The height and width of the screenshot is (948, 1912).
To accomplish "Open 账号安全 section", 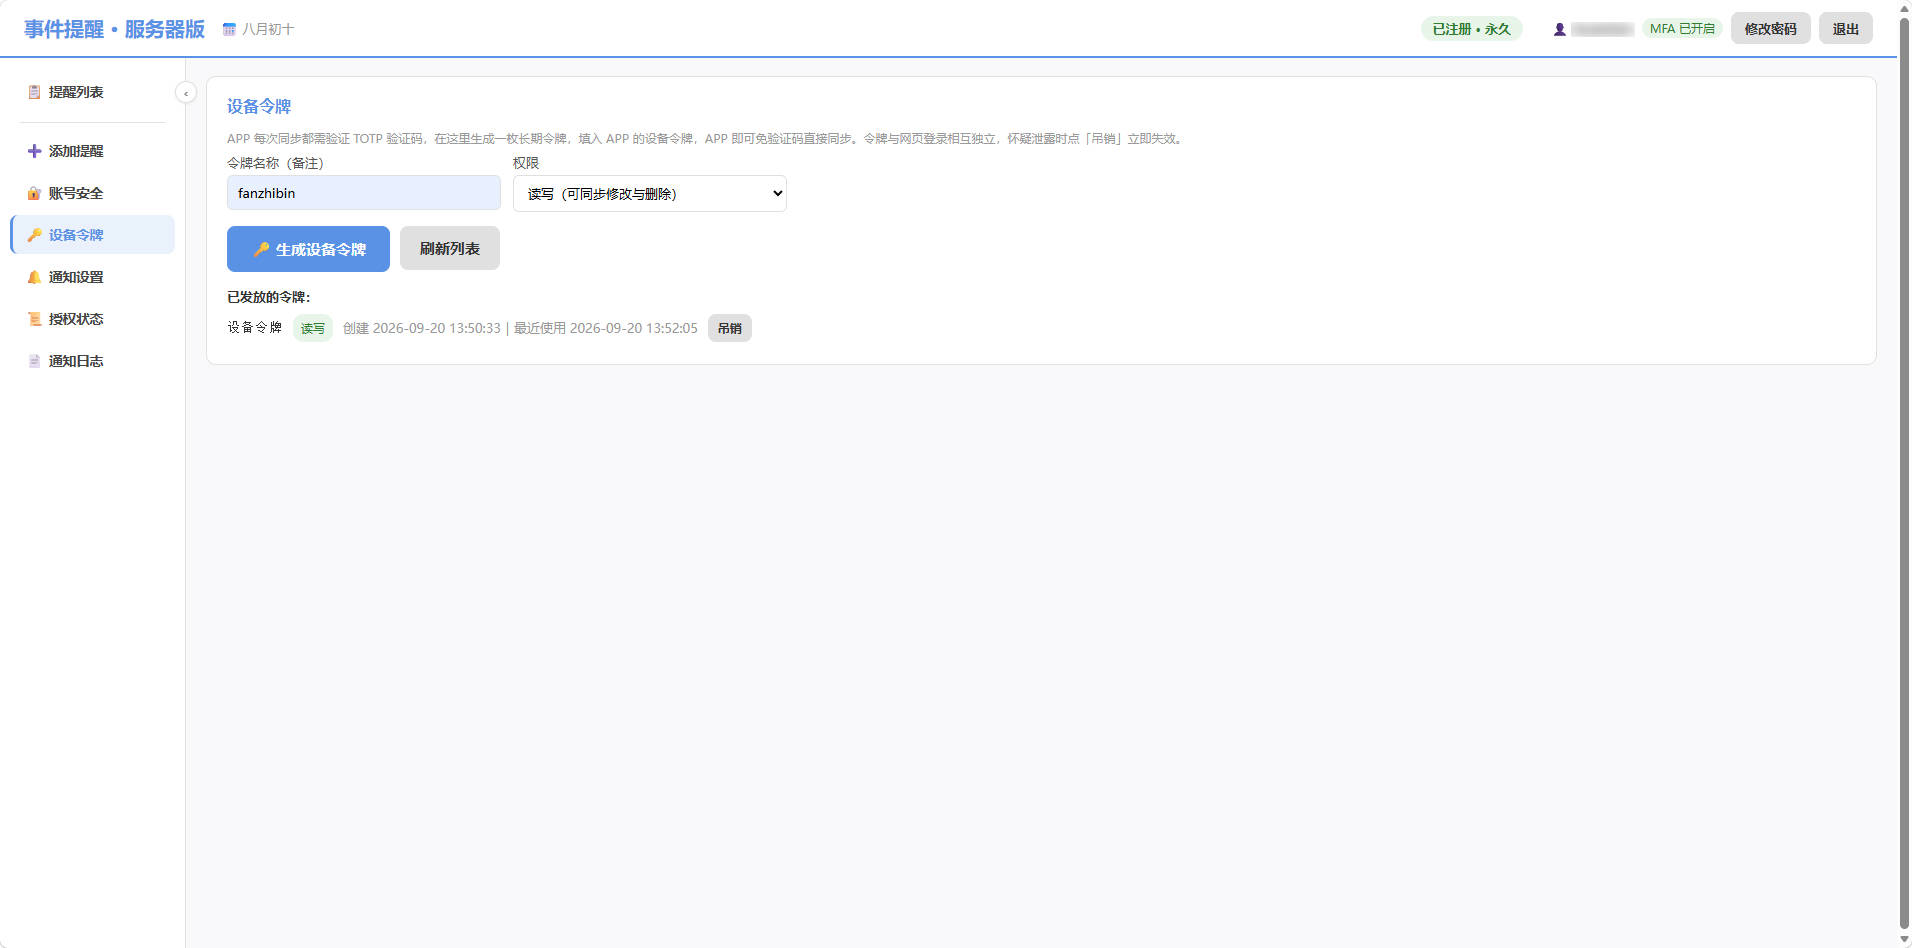I will coord(92,193).
